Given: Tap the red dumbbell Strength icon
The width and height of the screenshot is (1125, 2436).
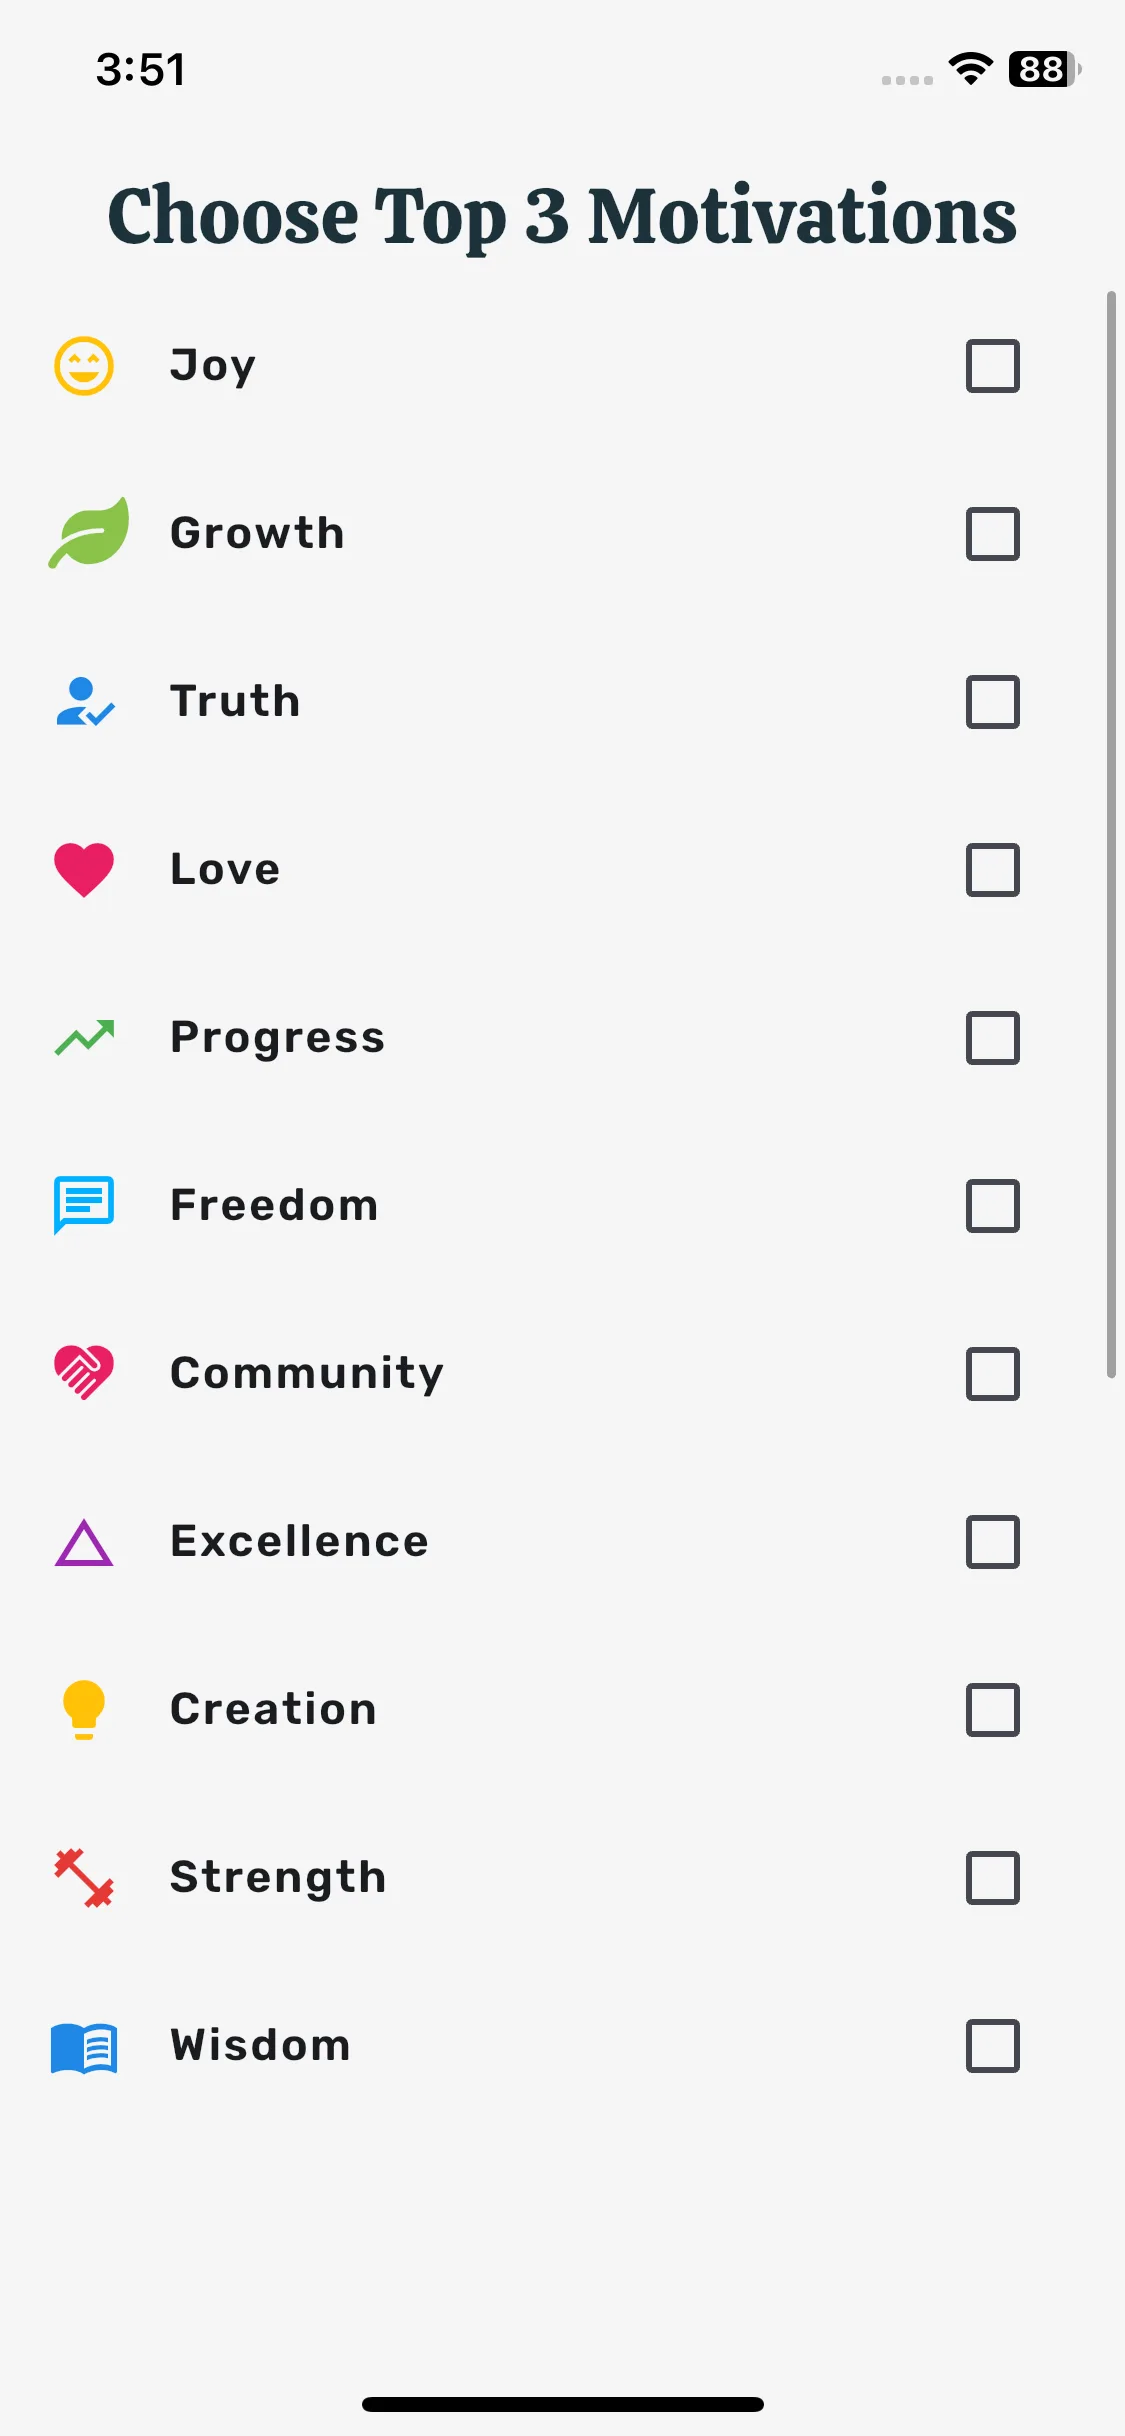Looking at the screenshot, I should pos(84,1878).
